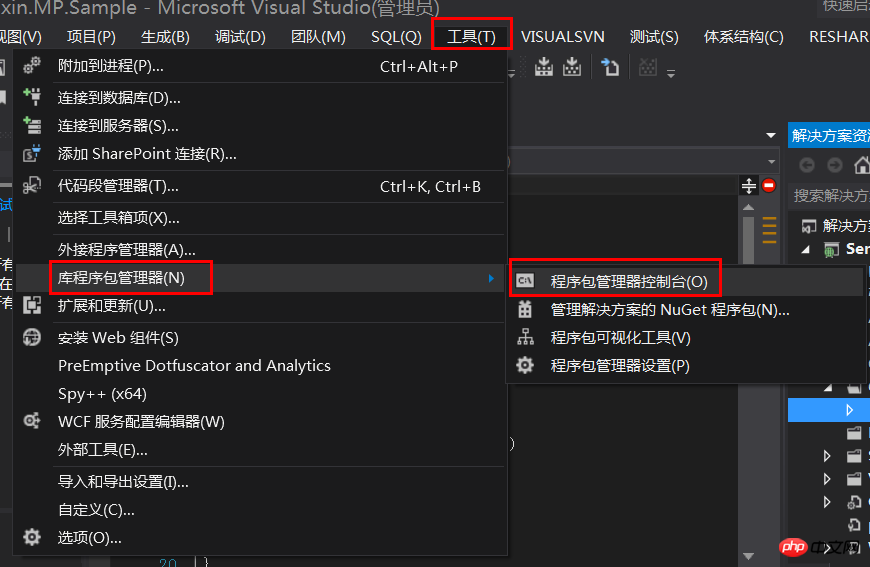Choose 库程序包管理器(N) submenu item

pyautogui.click(x=261, y=277)
